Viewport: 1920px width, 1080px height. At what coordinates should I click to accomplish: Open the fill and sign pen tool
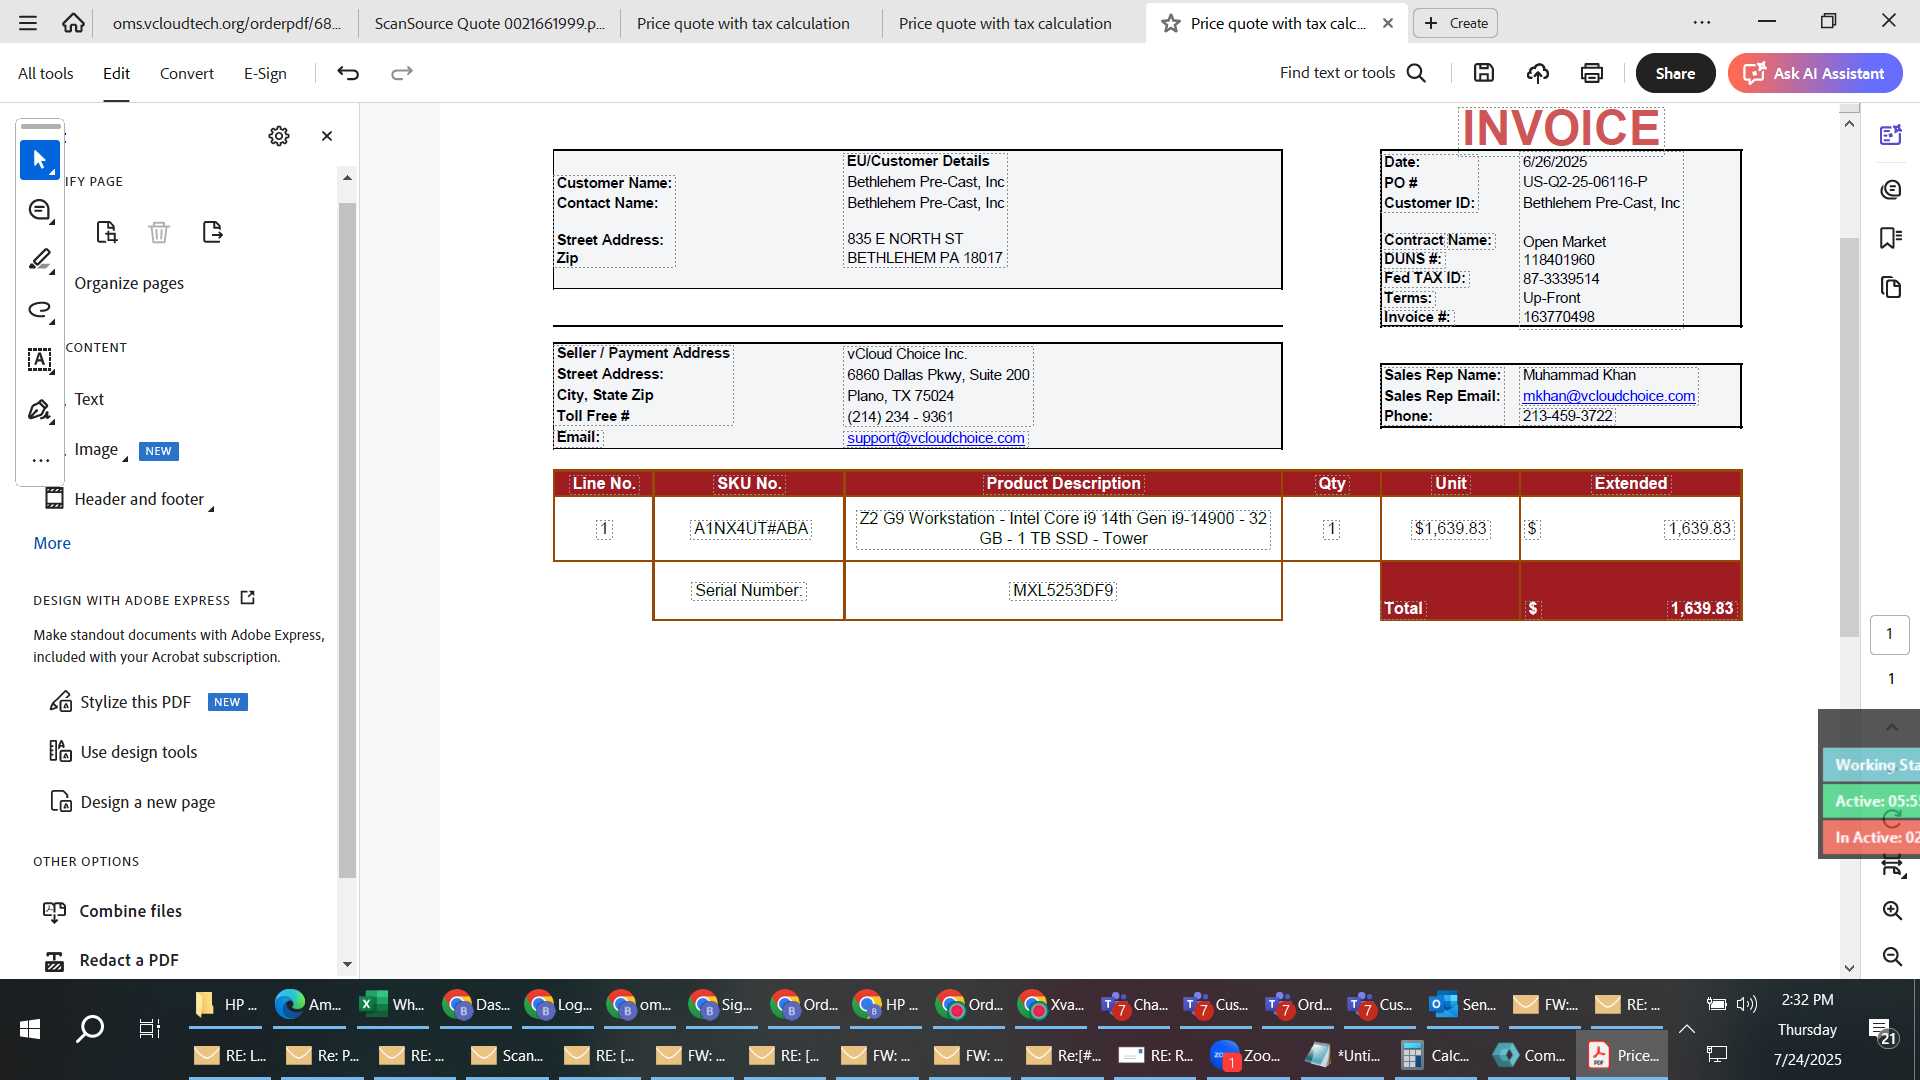pyautogui.click(x=40, y=410)
